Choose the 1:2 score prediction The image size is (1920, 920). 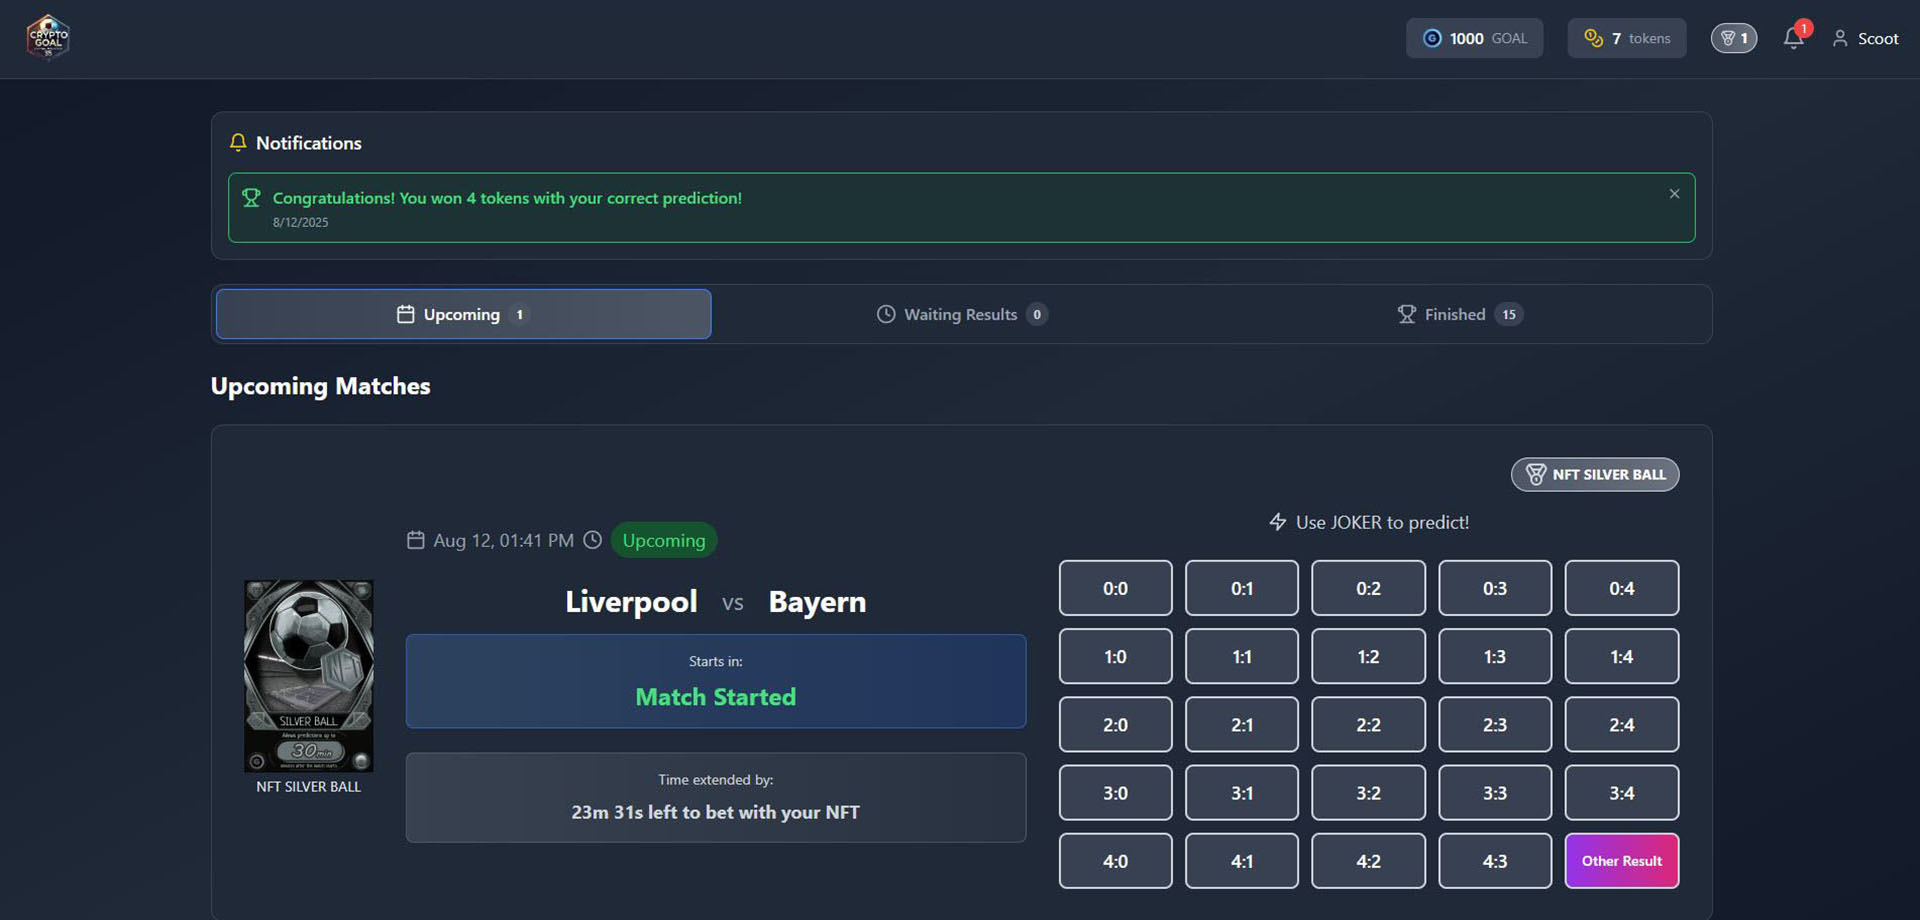tap(1368, 657)
